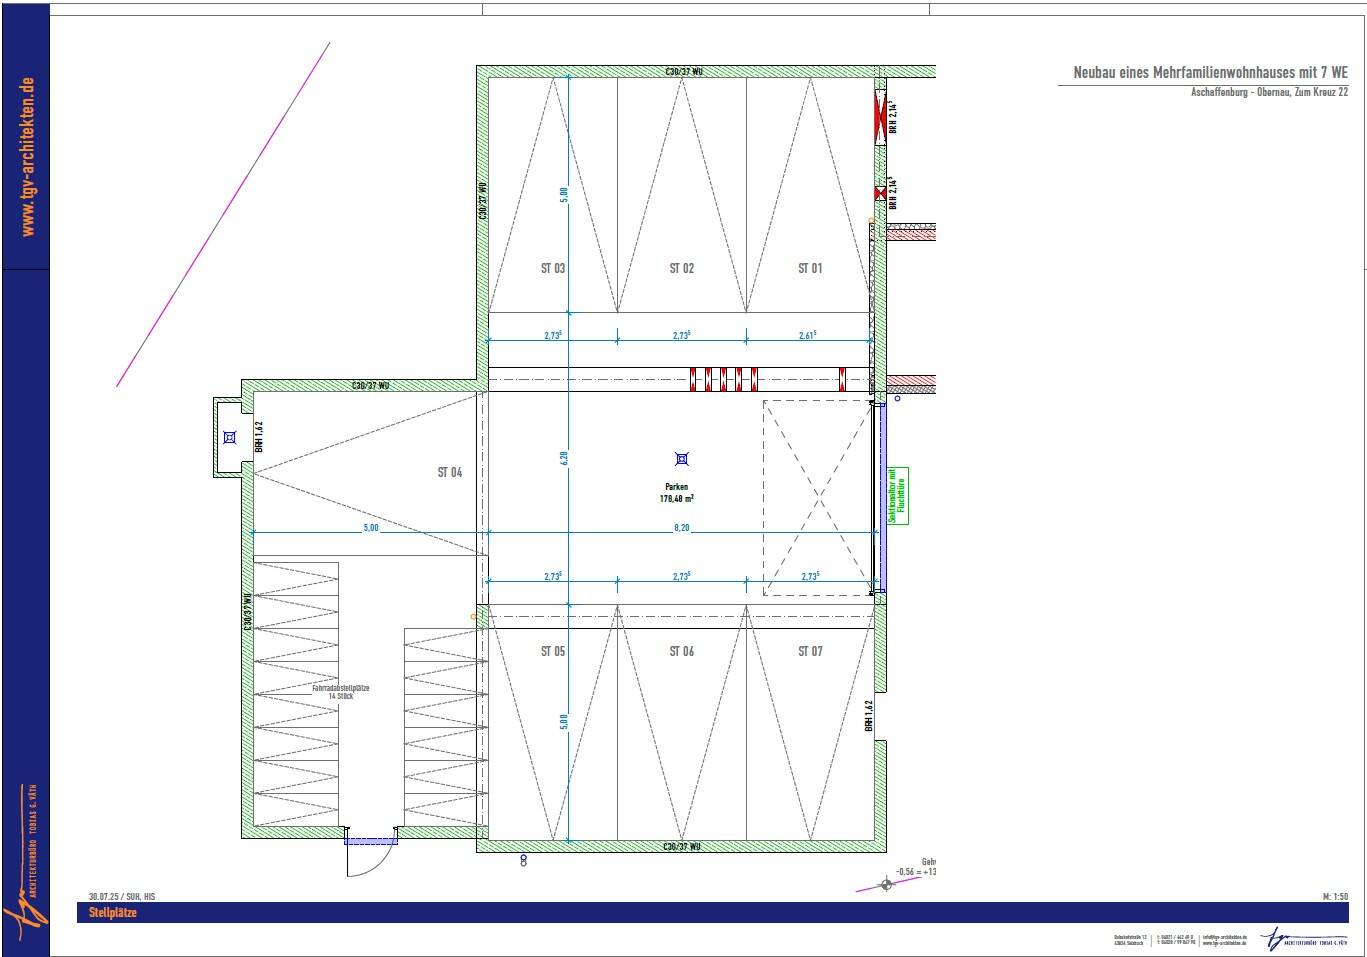Select parking space label ST 04

(450, 472)
